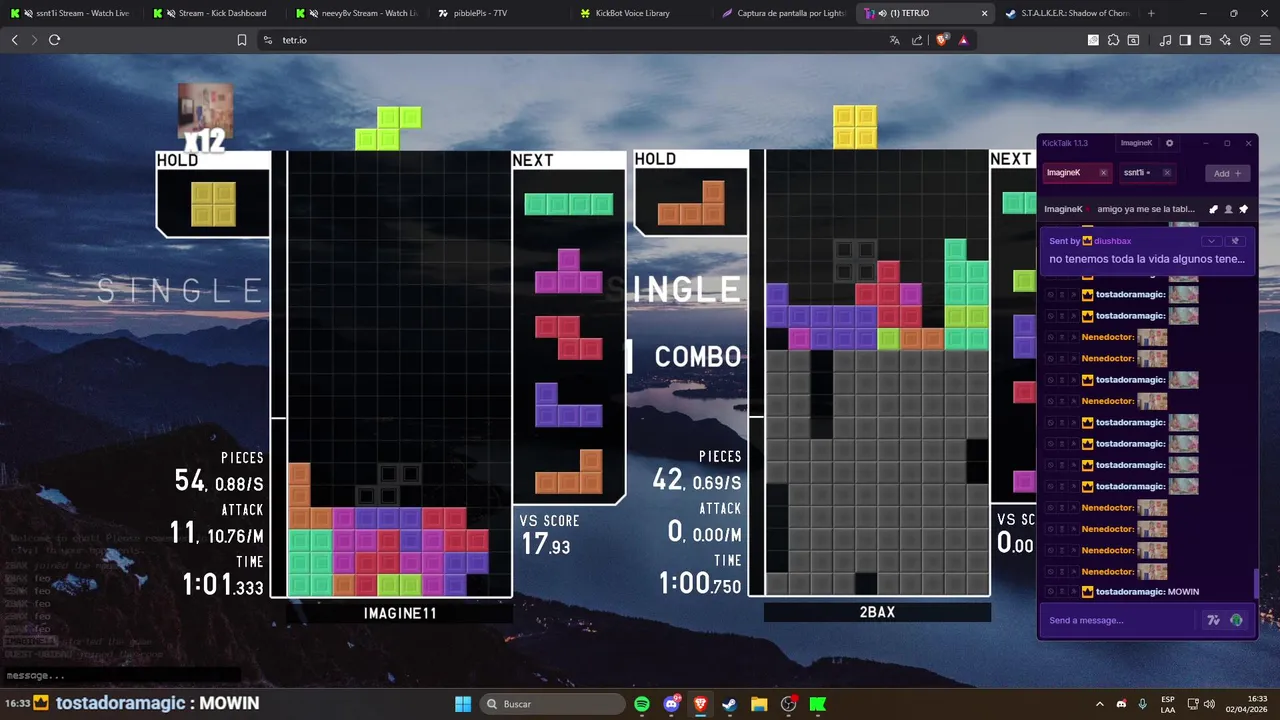Open the S.T.A.L.K.E.R. Shadow of Chornobyl tab
Viewport: 1280px width, 720px height.
click(1068, 13)
